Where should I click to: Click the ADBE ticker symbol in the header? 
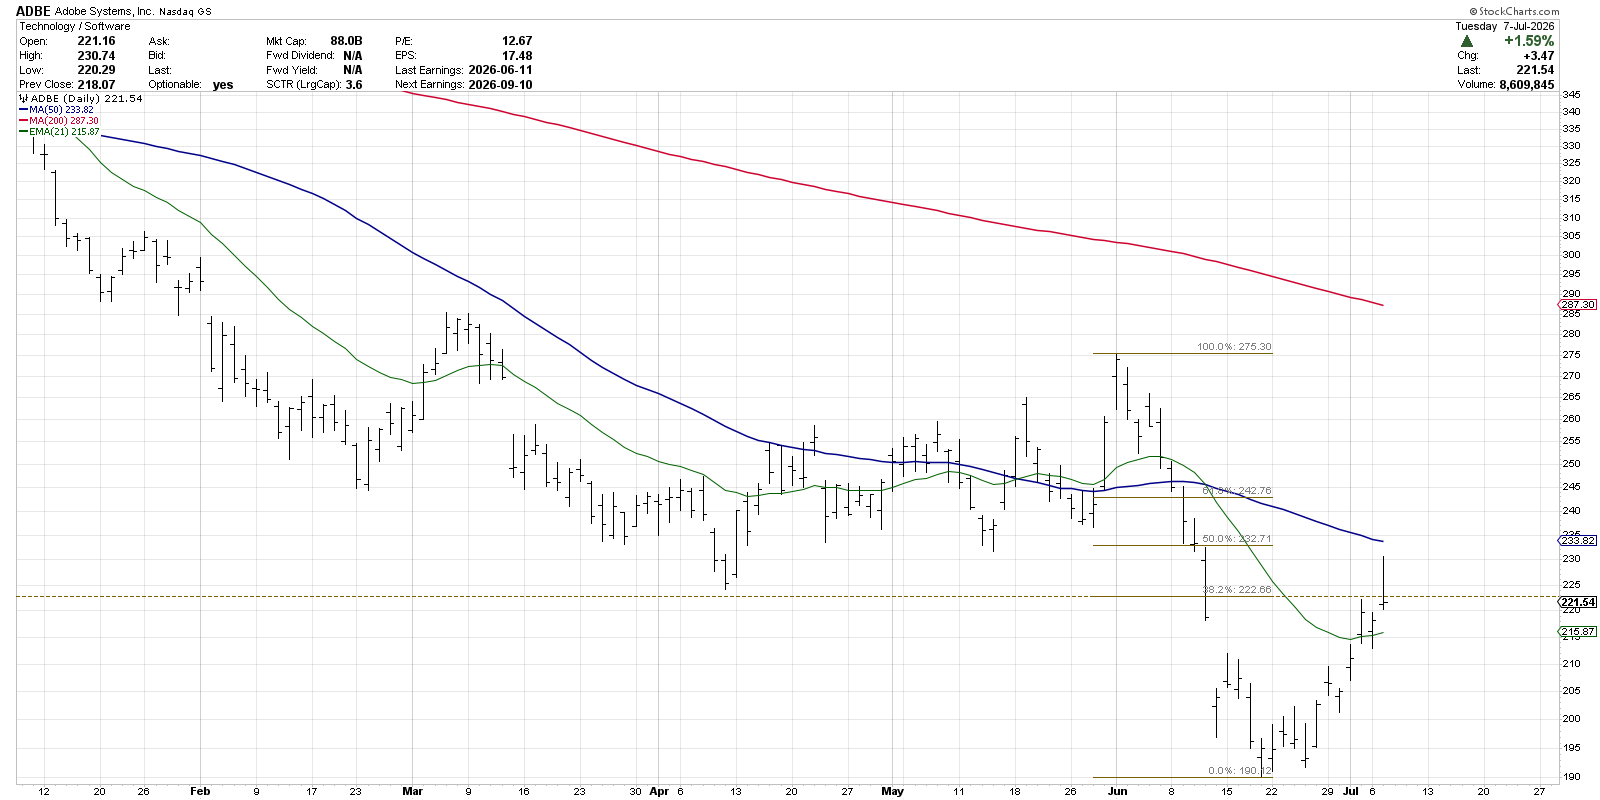[33, 11]
